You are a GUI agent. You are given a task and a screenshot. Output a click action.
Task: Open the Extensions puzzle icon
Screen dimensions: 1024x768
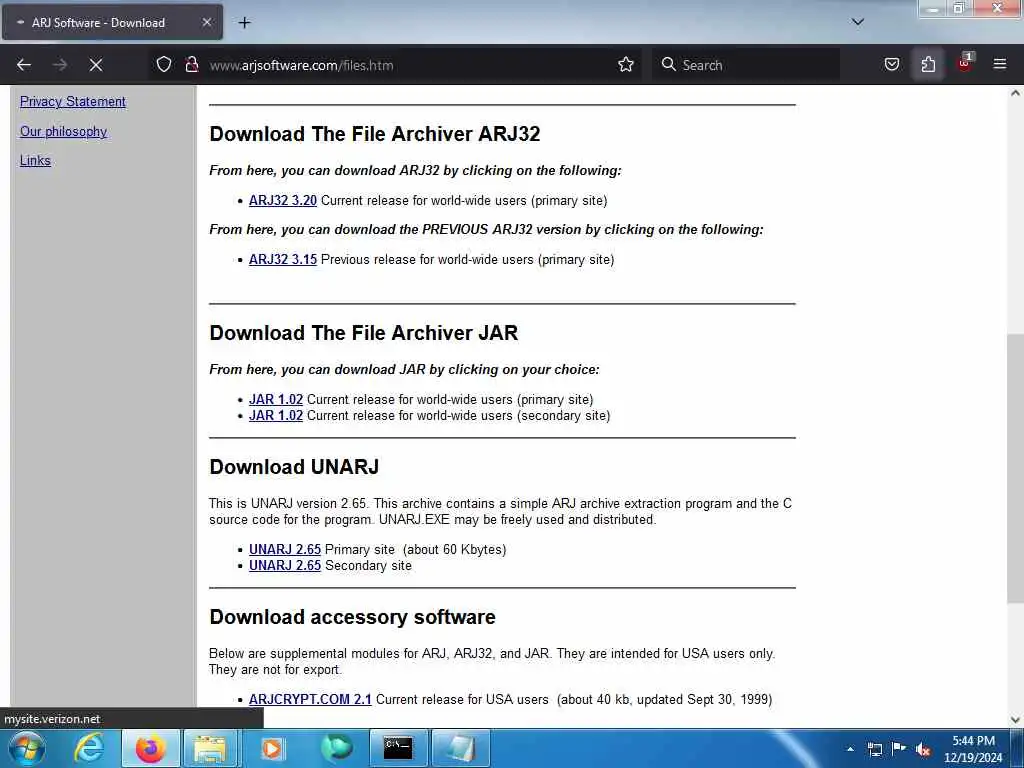928,65
